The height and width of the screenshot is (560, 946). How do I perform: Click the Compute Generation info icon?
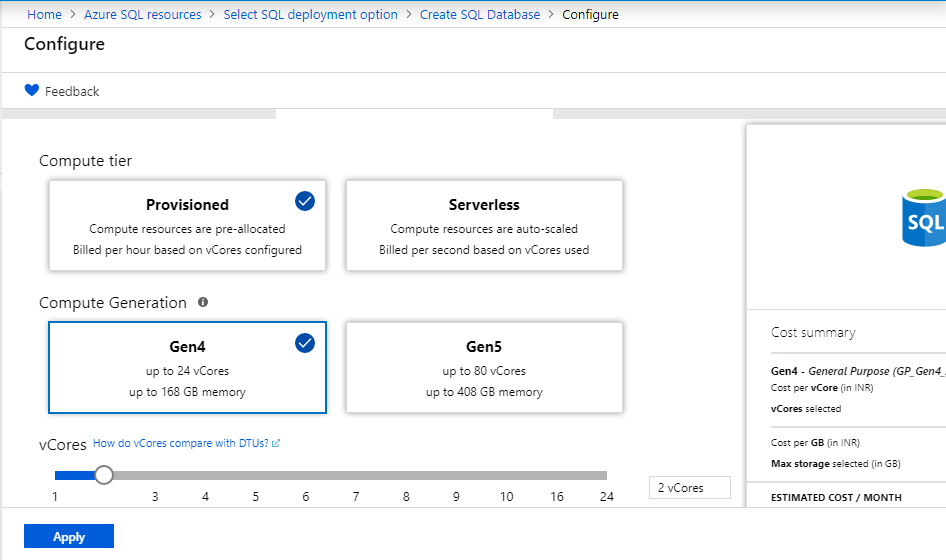[x=203, y=302]
